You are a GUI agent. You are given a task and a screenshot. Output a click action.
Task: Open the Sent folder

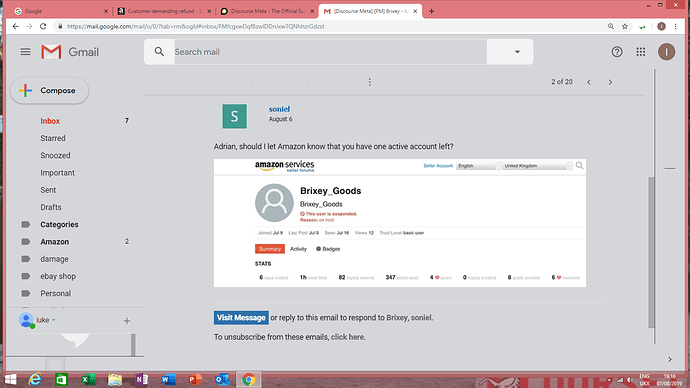(x=48, y=190)
